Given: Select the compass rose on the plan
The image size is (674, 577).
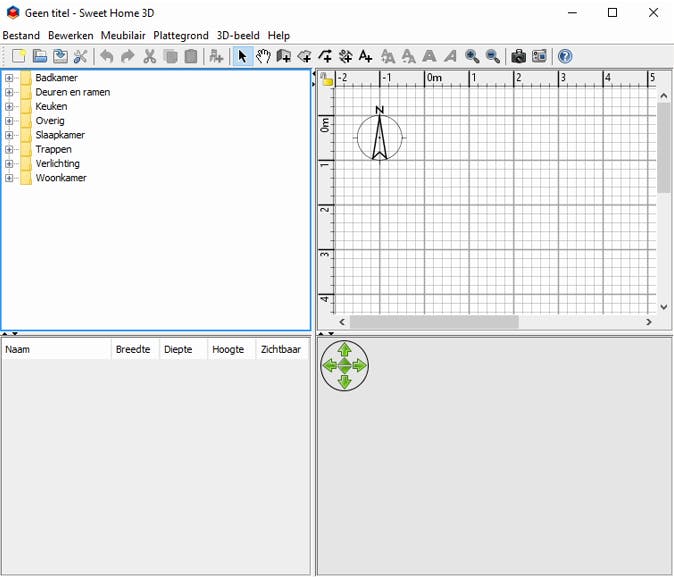Looking at the screenshot, I should pos(380,137).
